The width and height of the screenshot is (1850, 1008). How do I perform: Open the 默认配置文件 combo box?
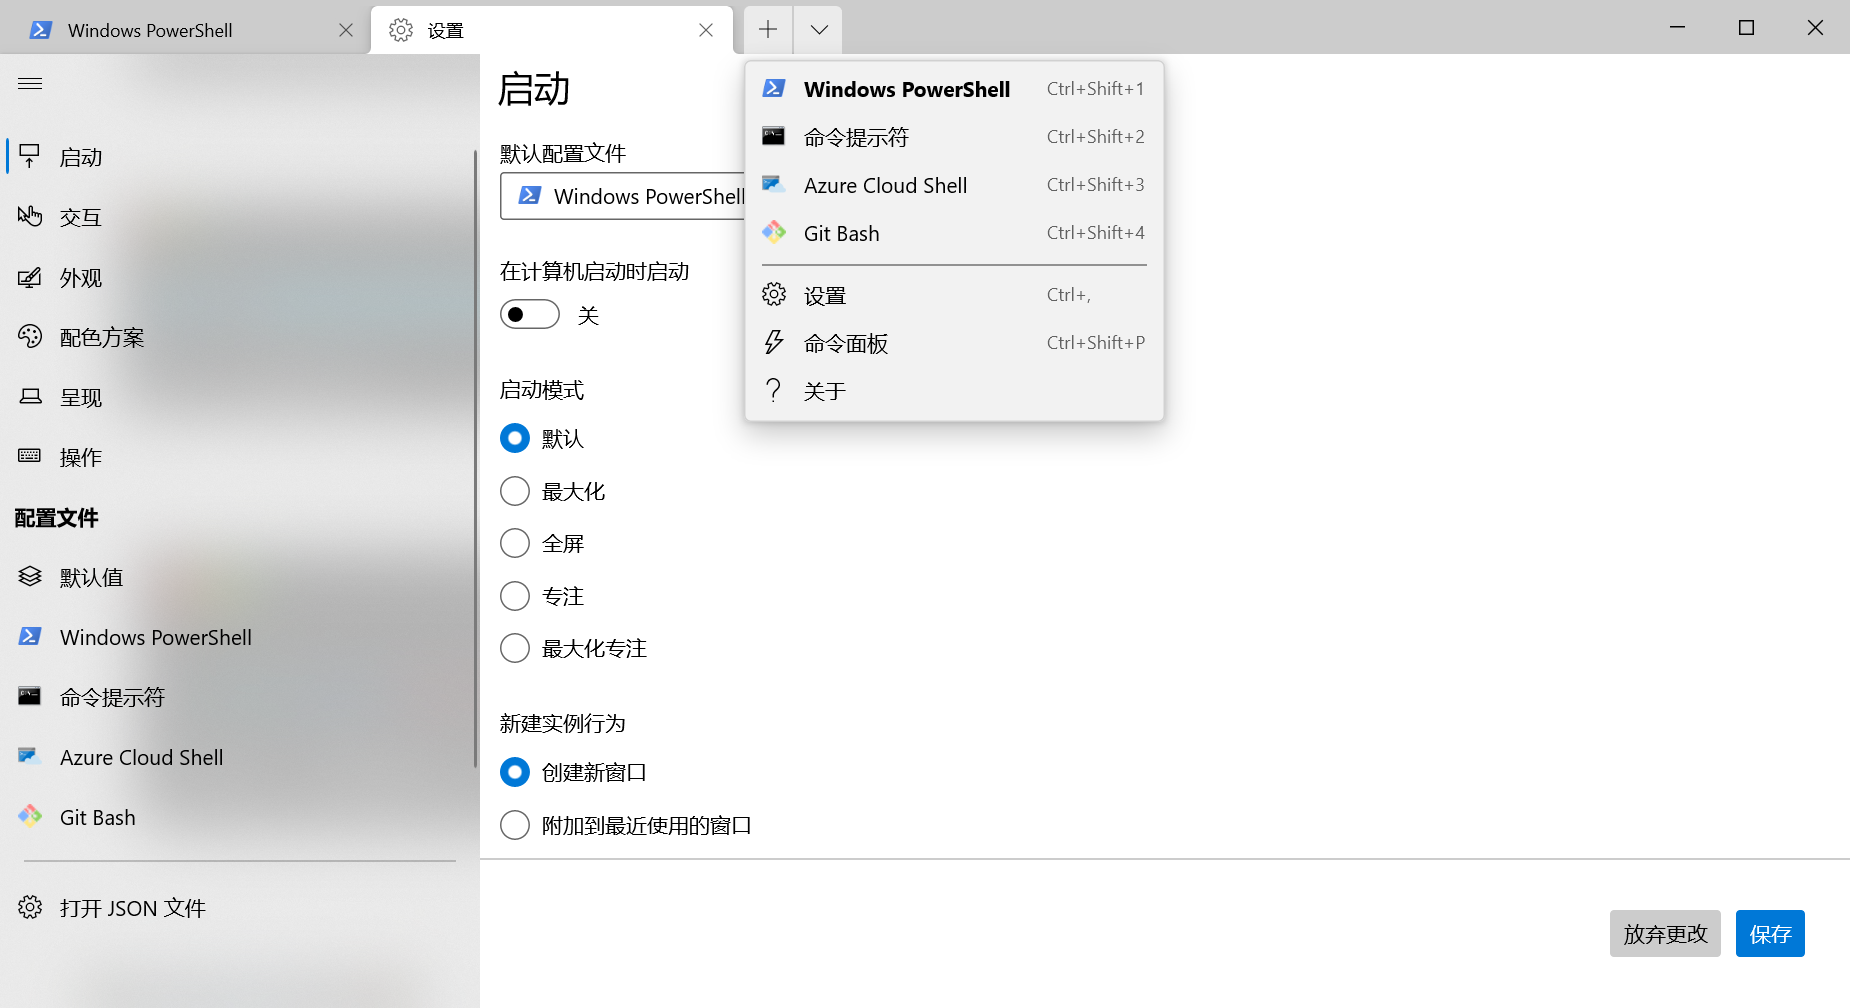(622, 196)
